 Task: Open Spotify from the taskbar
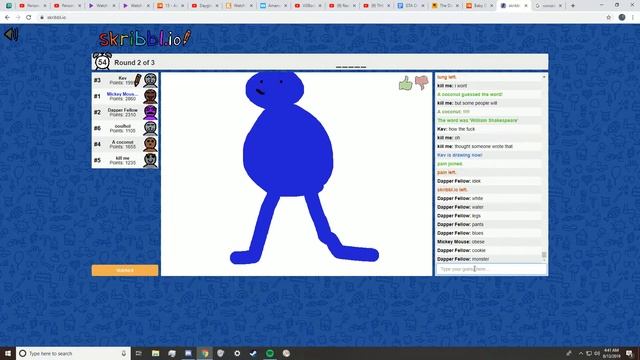point(270,353)
